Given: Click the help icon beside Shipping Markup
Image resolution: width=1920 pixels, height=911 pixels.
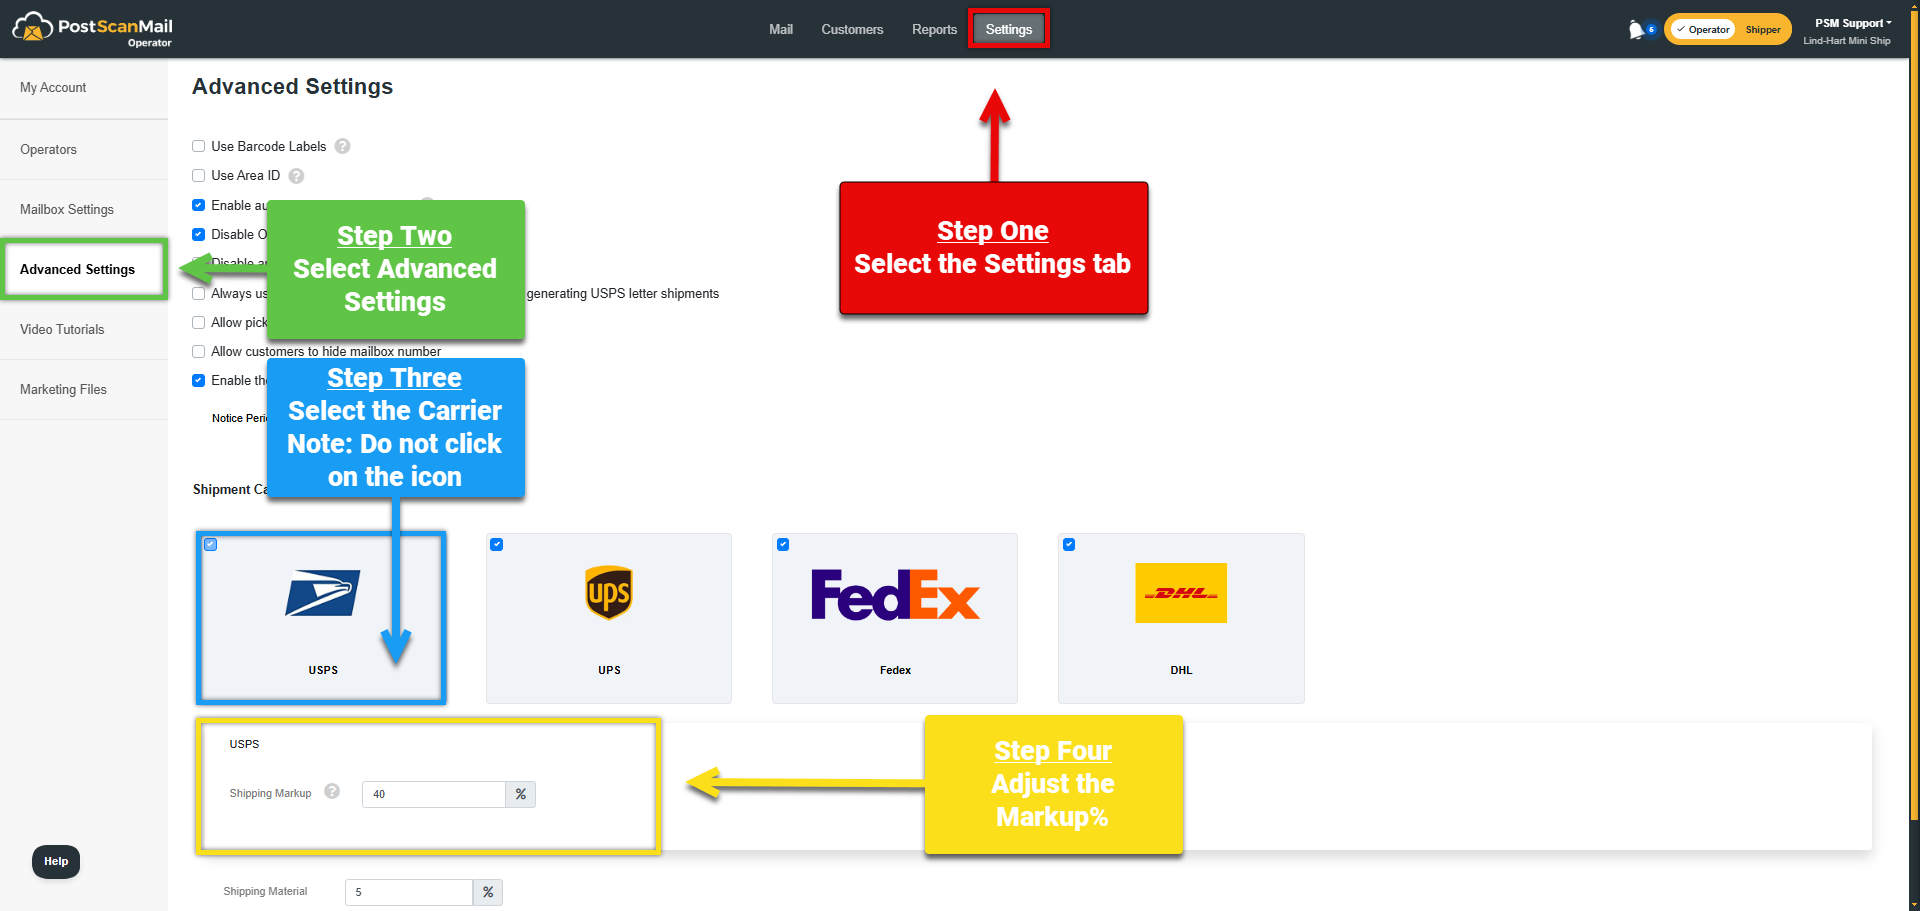Looking at the screenshot, I should click(x=332, y=791).
